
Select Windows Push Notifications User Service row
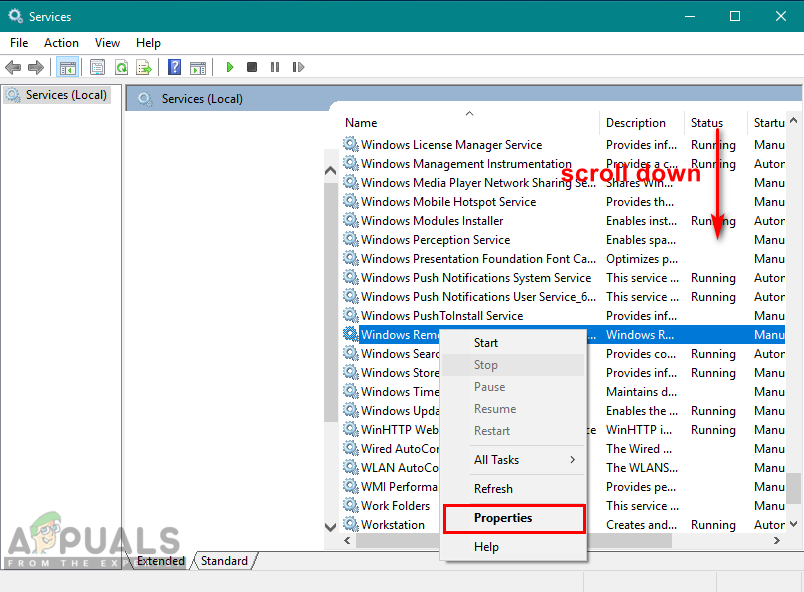point(563,296)
